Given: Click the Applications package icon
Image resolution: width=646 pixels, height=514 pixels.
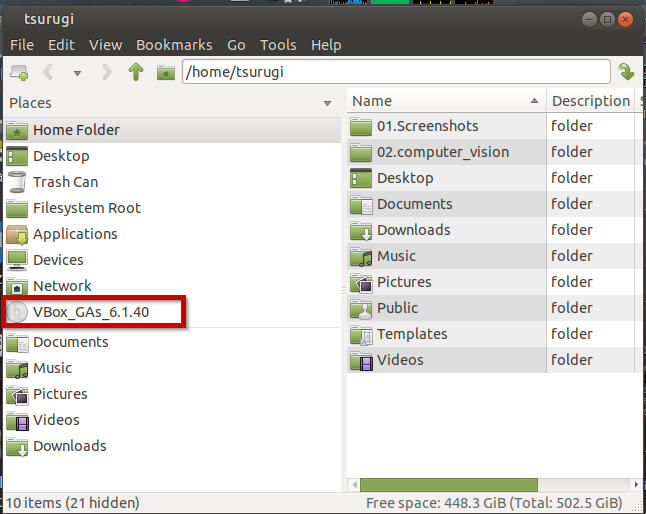Looking at the screenshot, I should (17, 234).
